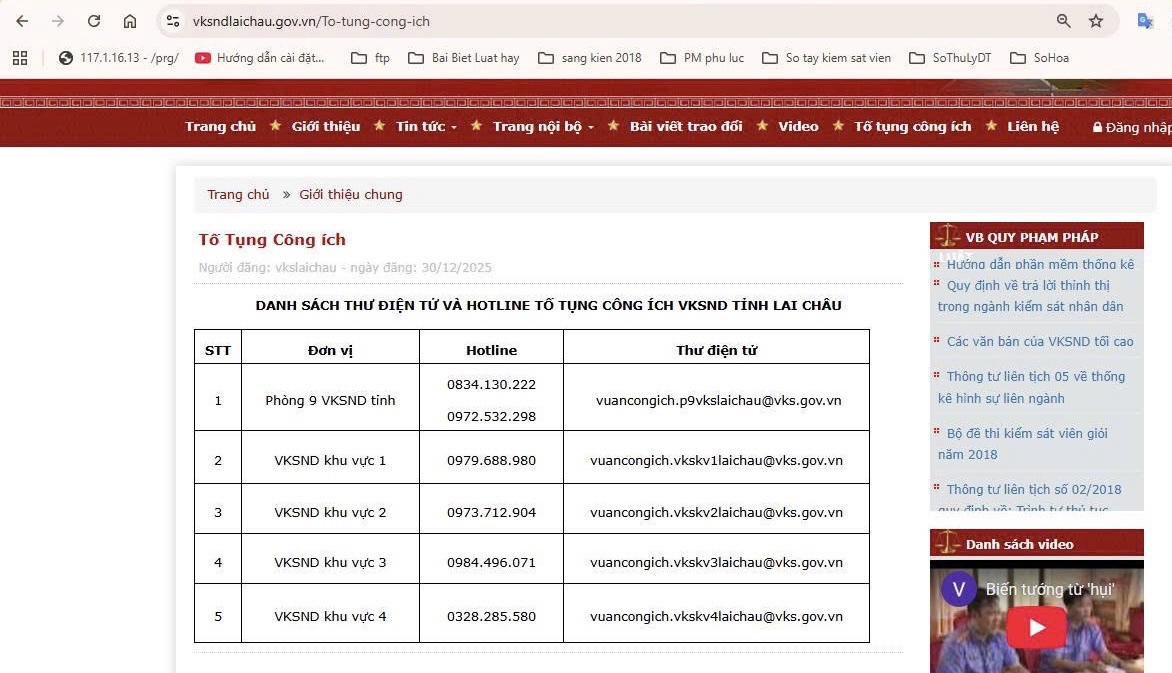Go to Bài viết trao đổi menu

(x=686, y=126)
